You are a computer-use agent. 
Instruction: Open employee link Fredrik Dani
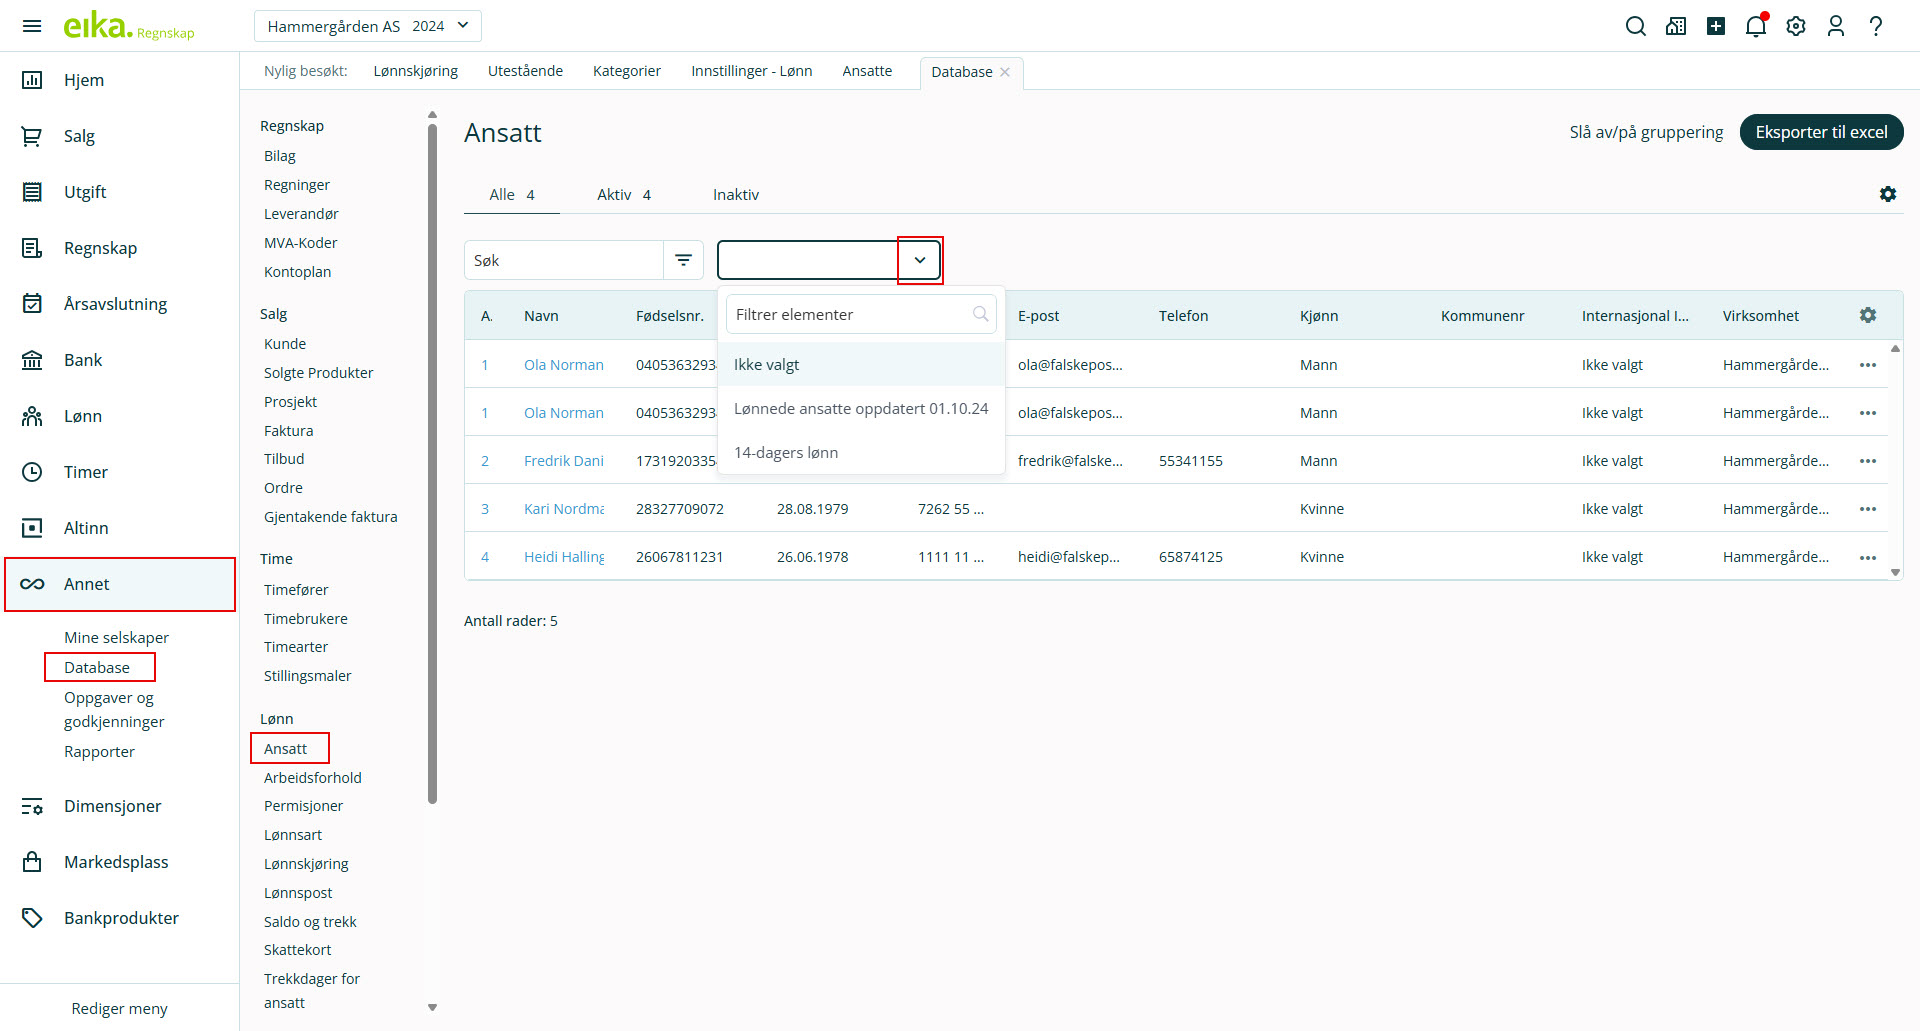[564, 461]
